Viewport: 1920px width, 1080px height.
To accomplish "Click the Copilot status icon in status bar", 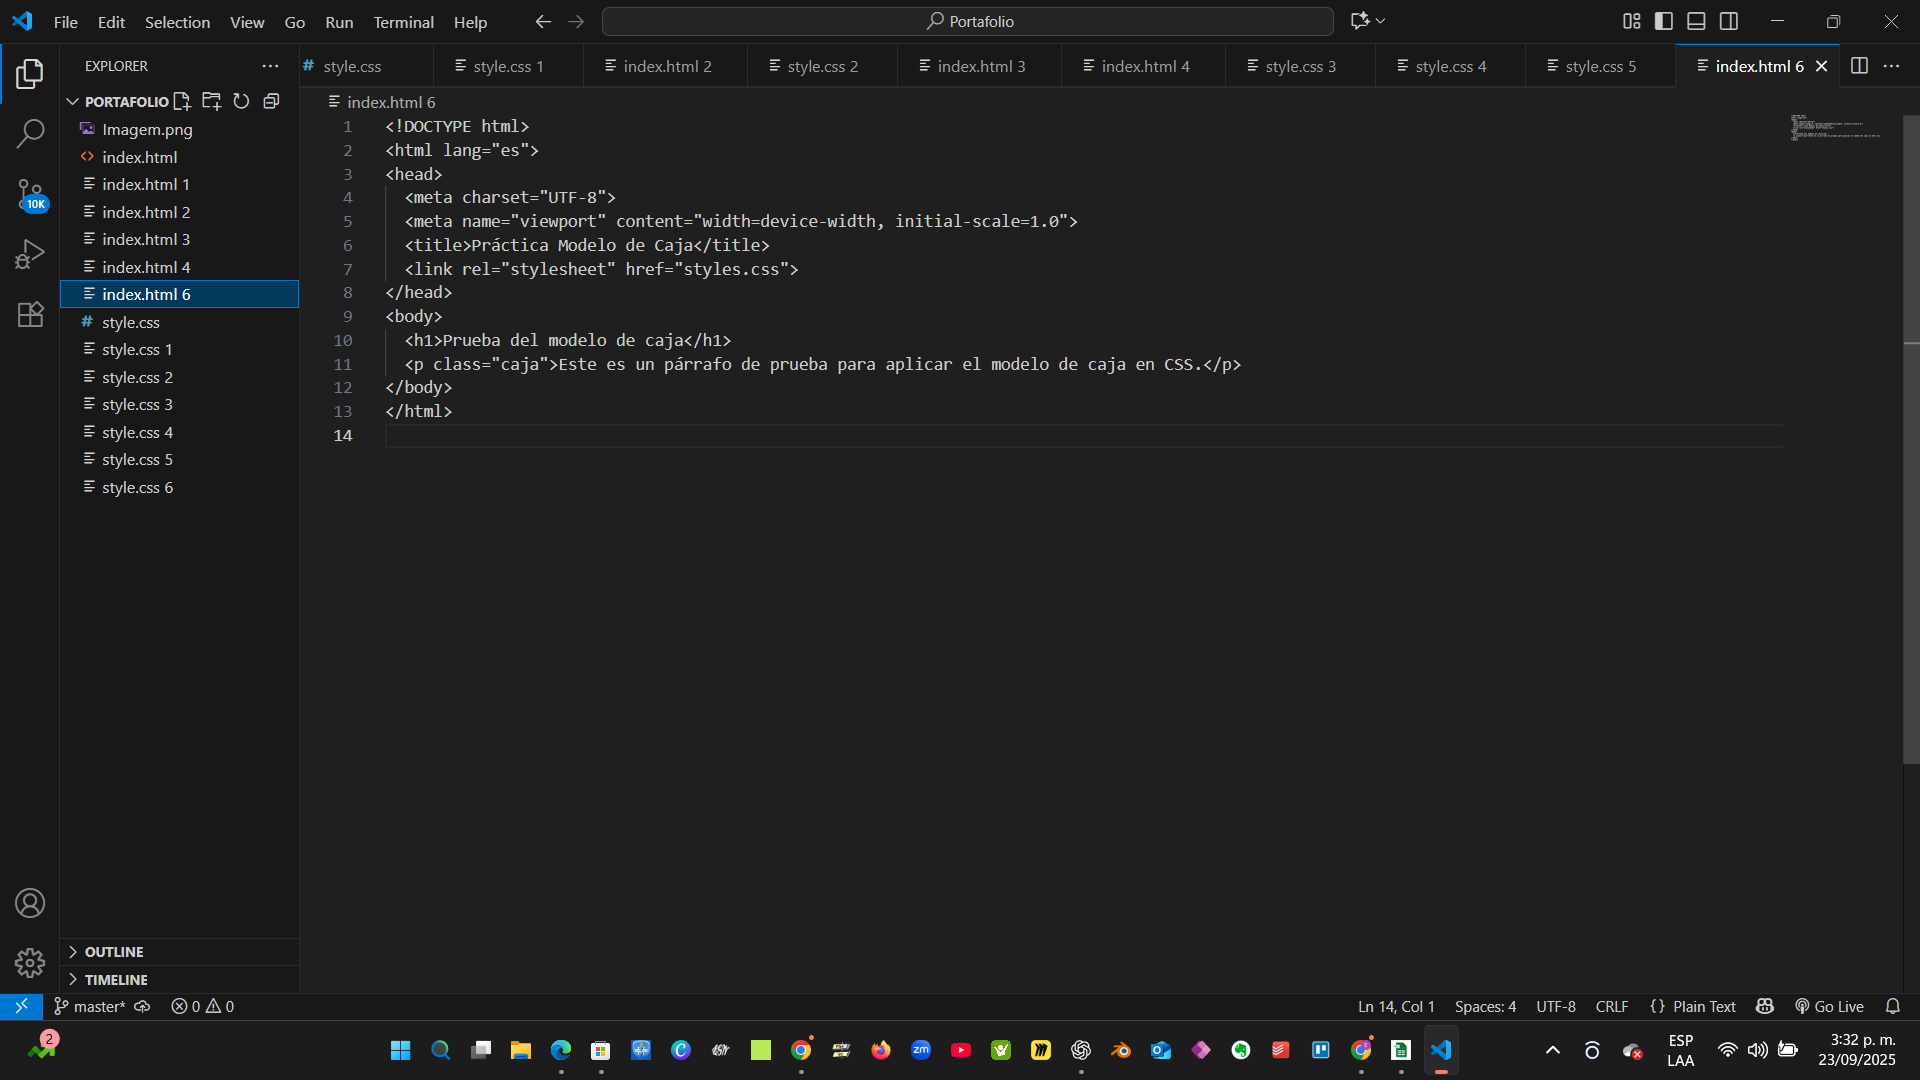I will coord(1765,1006).
